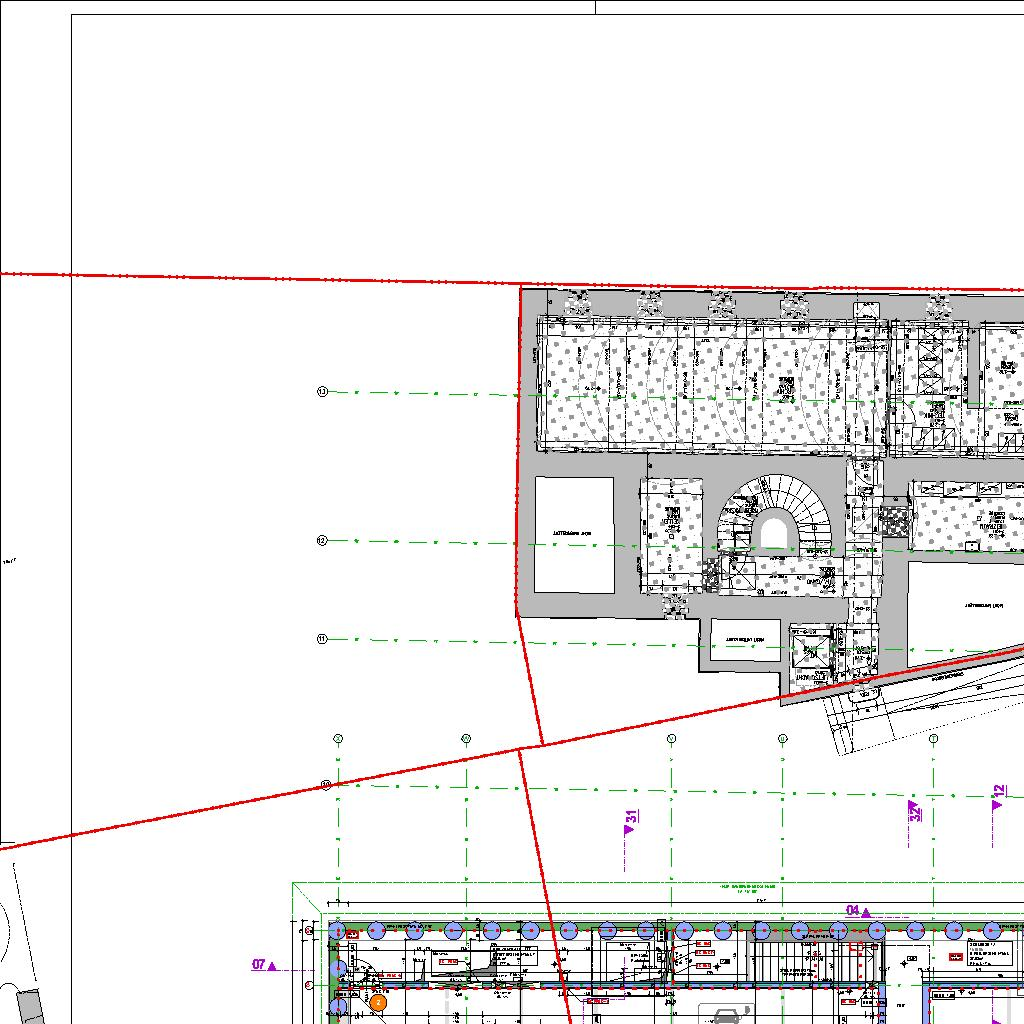Click purple elevation marker 07
This screenshot has height=1024, width=1024.
point(264,965)
